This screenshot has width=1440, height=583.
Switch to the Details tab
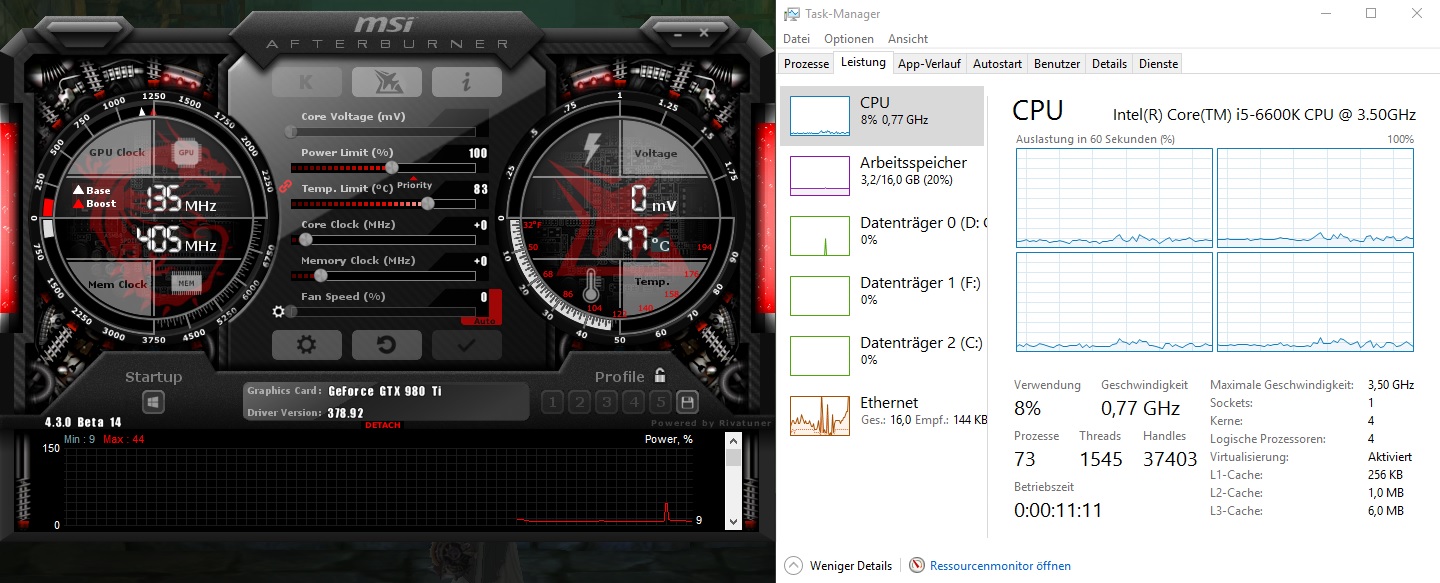[x=1109, y=64]
